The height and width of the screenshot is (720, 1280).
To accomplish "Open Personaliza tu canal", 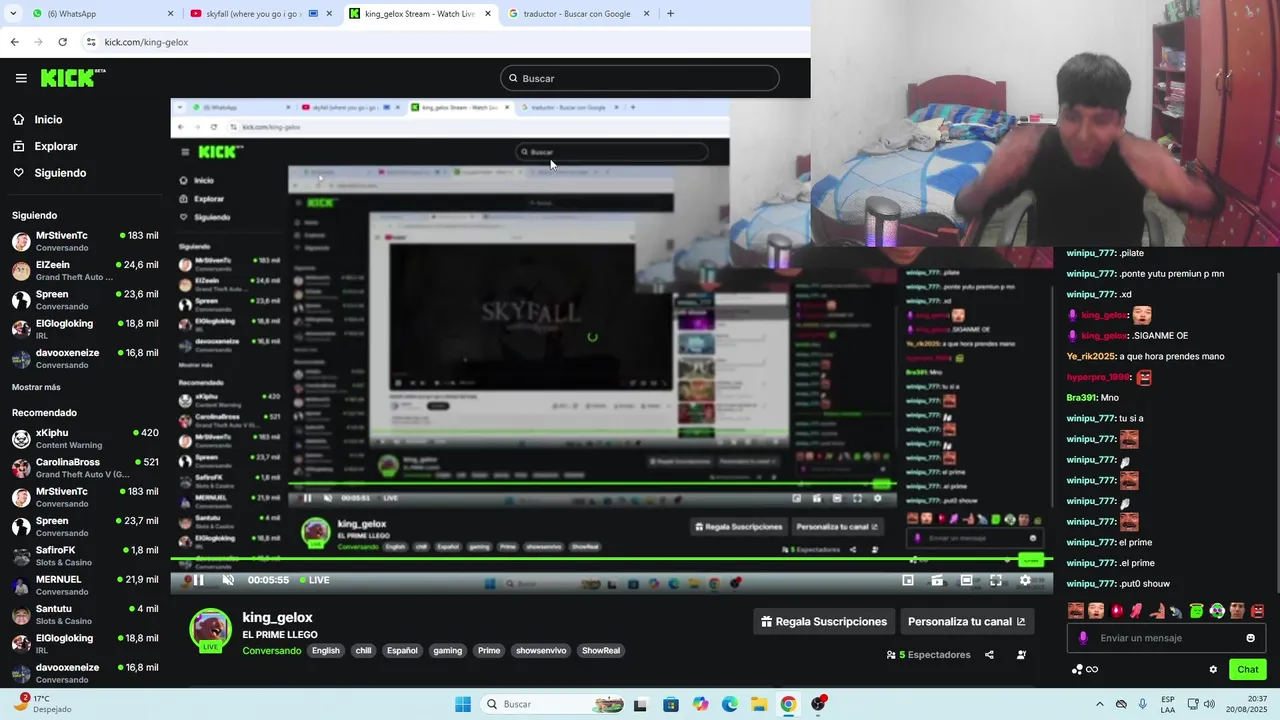I will [966, 622].
